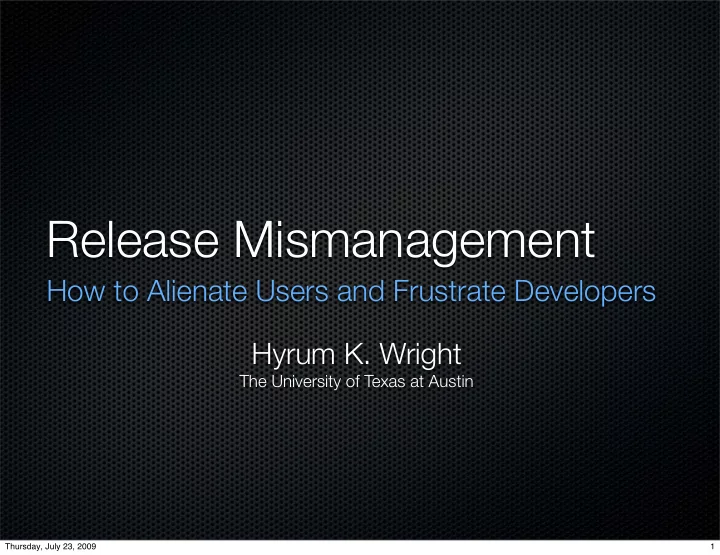Click the author name "Hyrum K. Wright"

356,355
